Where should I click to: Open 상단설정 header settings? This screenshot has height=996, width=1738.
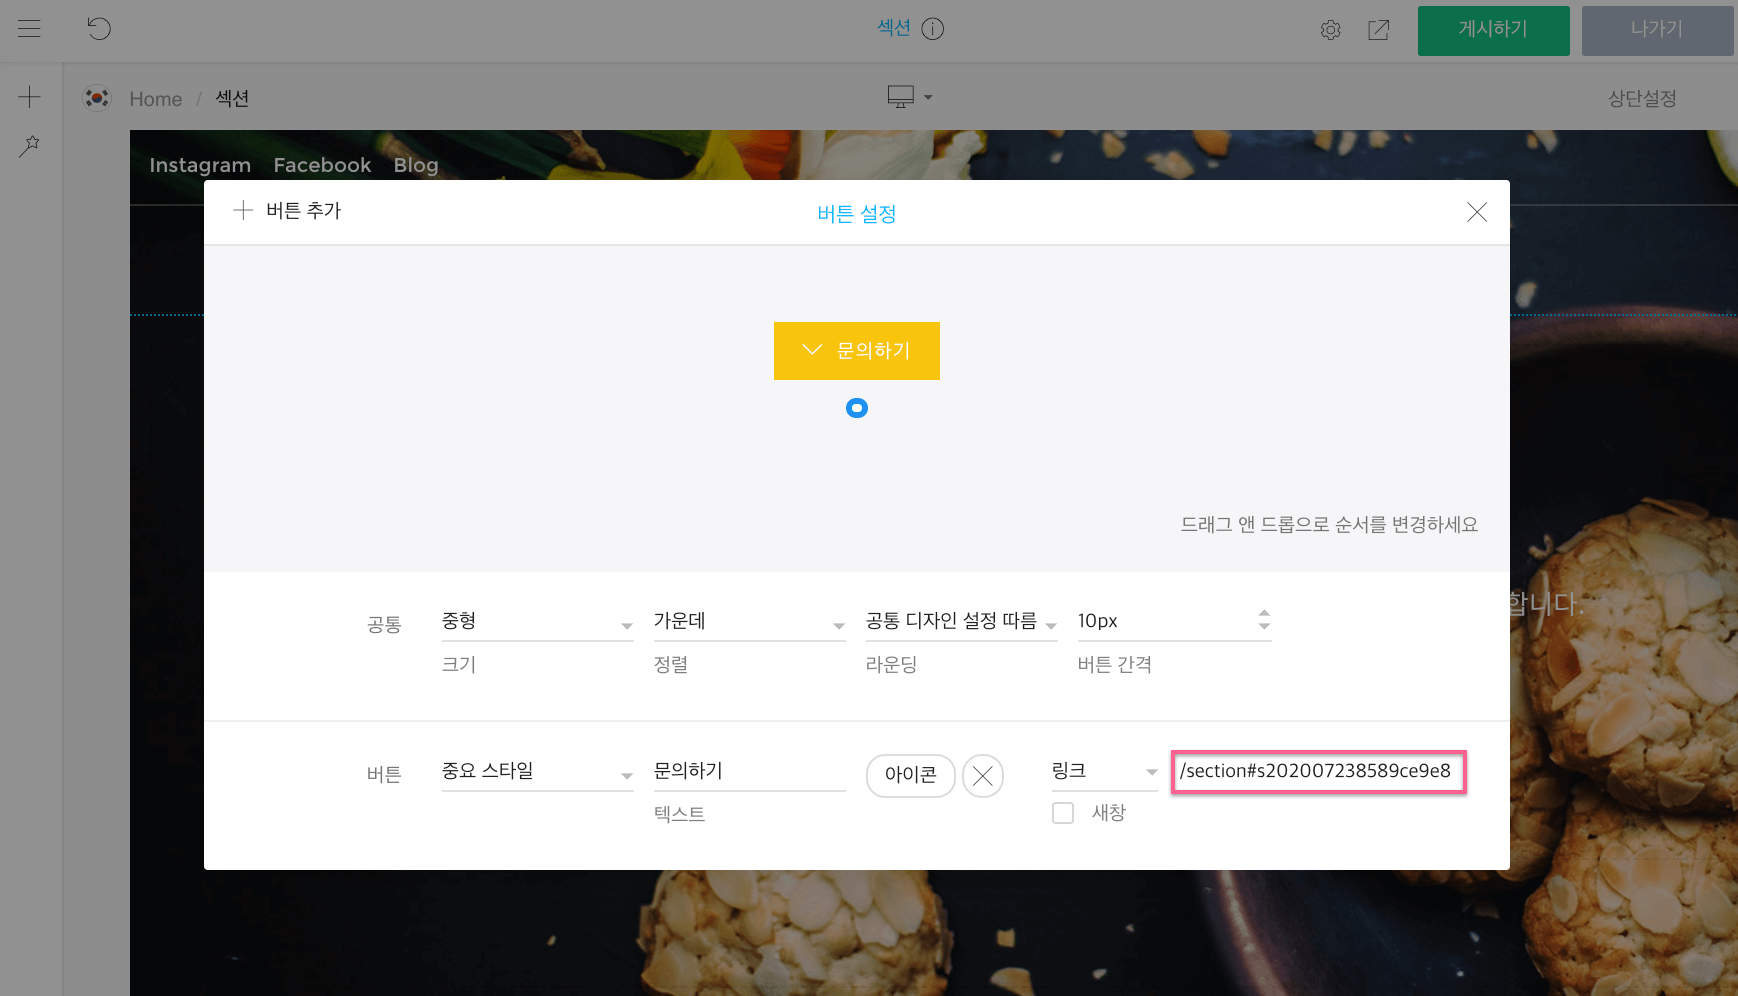coord(1642,98)
